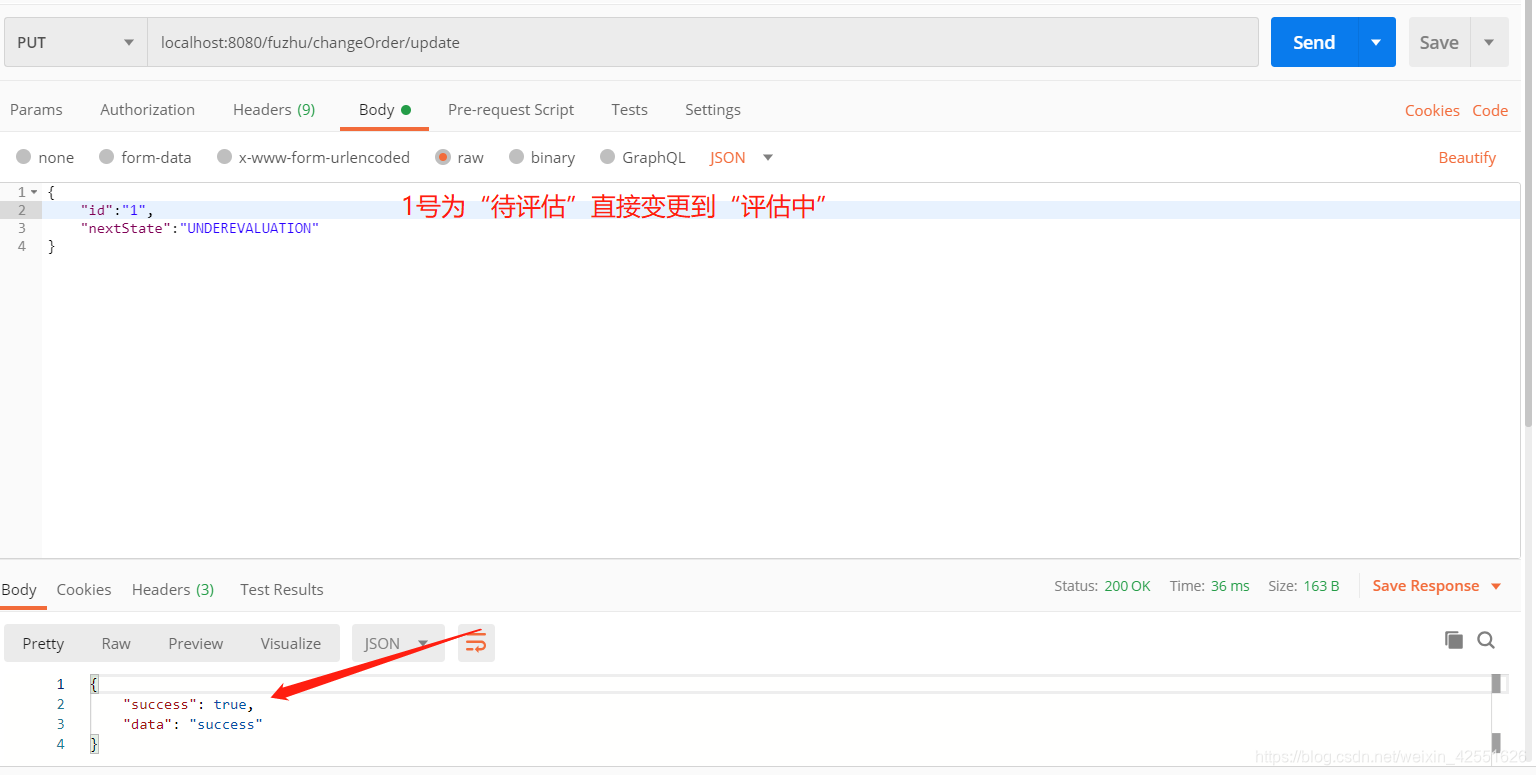The width and height of the screenshot is (1536, 775).
Task: Switch to response Body tab
Action: click(x=19, y=589)
